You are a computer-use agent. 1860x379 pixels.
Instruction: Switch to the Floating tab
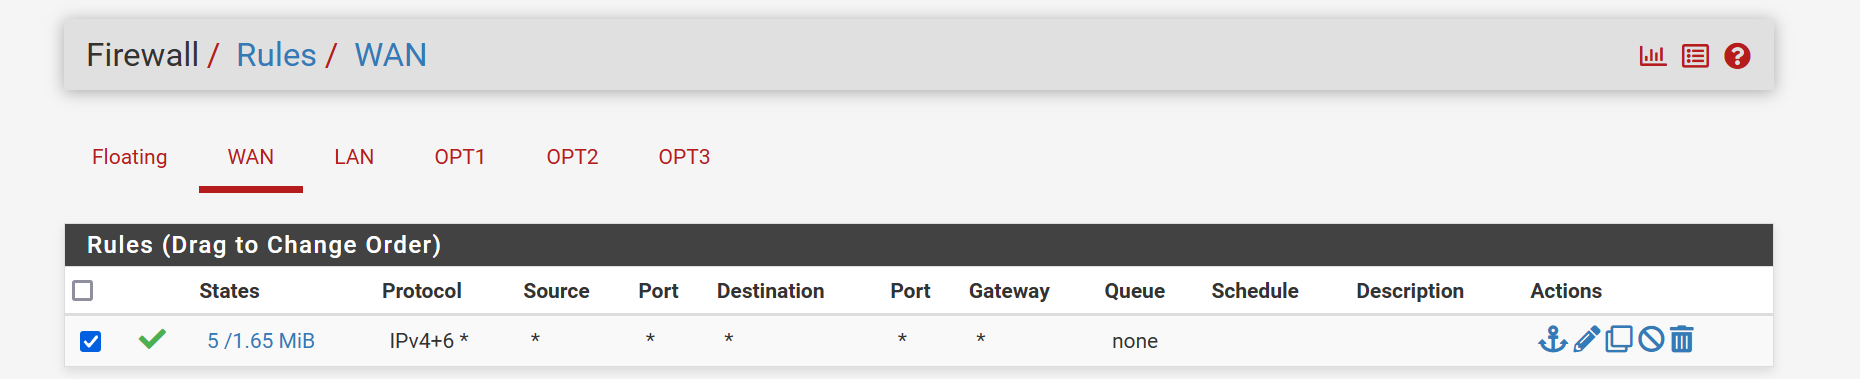click(x=130, y=157)
